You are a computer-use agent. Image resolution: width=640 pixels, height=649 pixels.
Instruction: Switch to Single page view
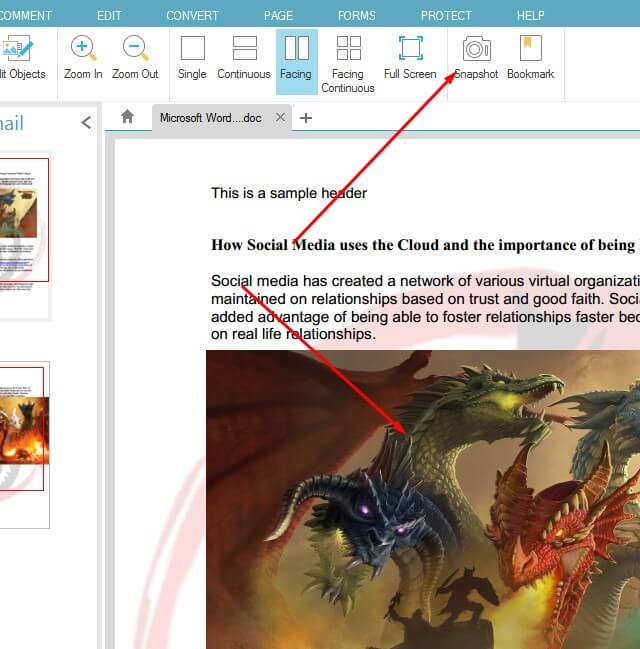[x=192, y=59]
